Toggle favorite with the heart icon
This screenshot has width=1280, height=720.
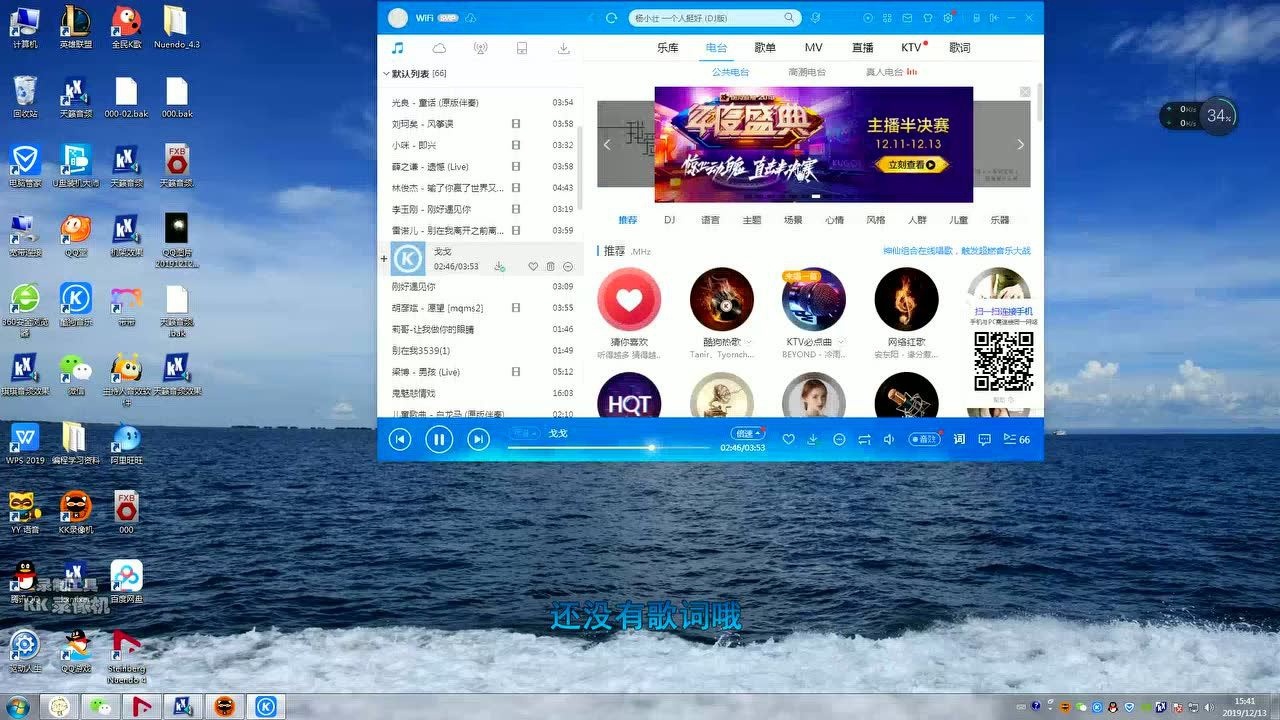tap(789, 439)
